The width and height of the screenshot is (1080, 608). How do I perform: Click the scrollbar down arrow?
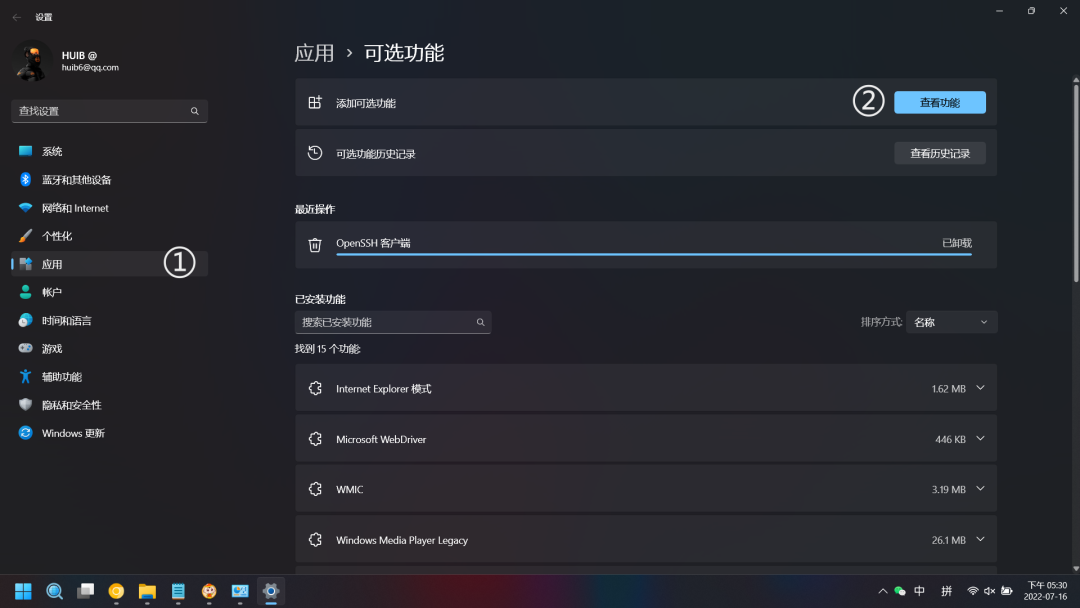coord(1076,569)
